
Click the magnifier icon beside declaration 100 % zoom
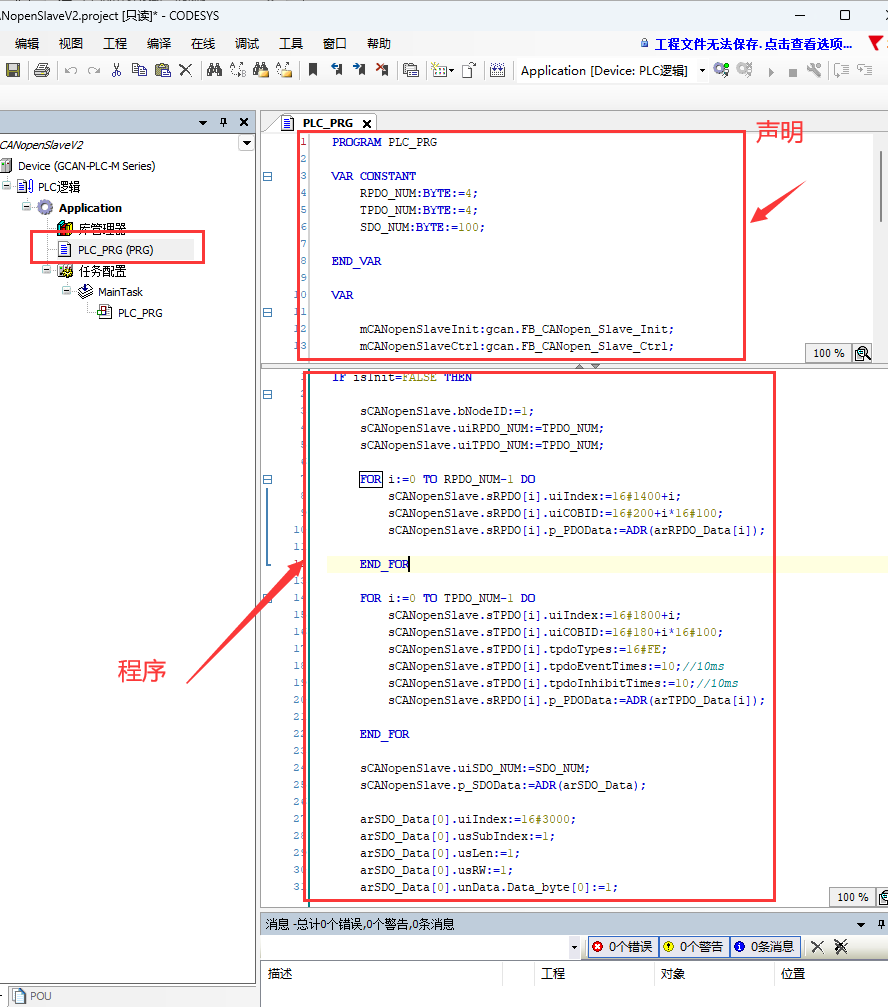tap(862, 353)
